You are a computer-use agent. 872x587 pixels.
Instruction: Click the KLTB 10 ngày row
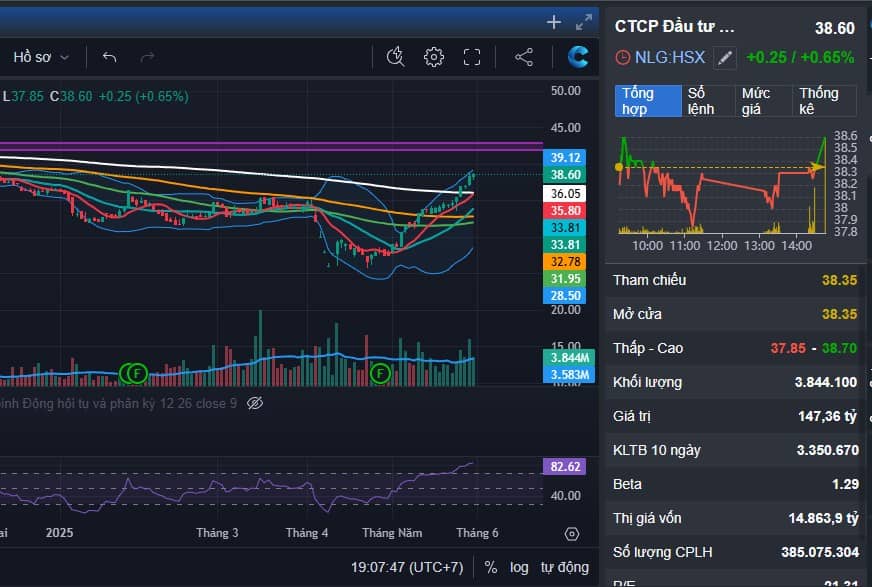click(x=735, y=450)
